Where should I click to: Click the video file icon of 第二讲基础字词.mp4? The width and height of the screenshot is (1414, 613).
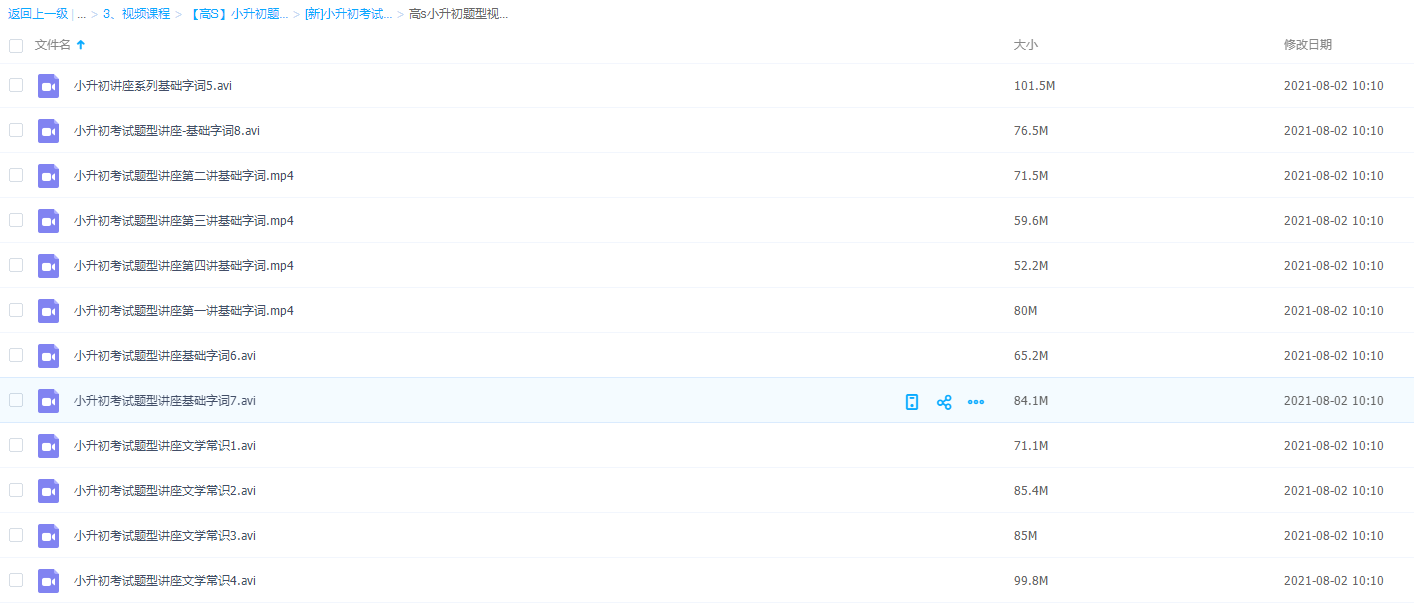pyautogui.click(x=49, y=176)
